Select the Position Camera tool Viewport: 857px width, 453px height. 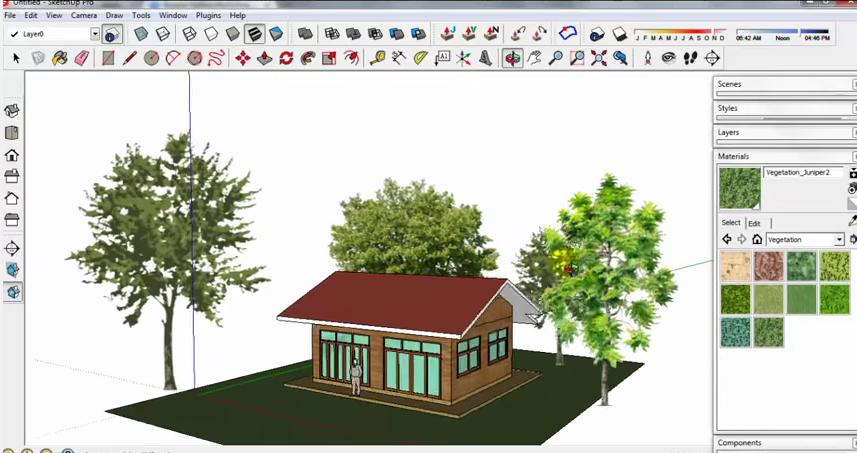point(647,58)
